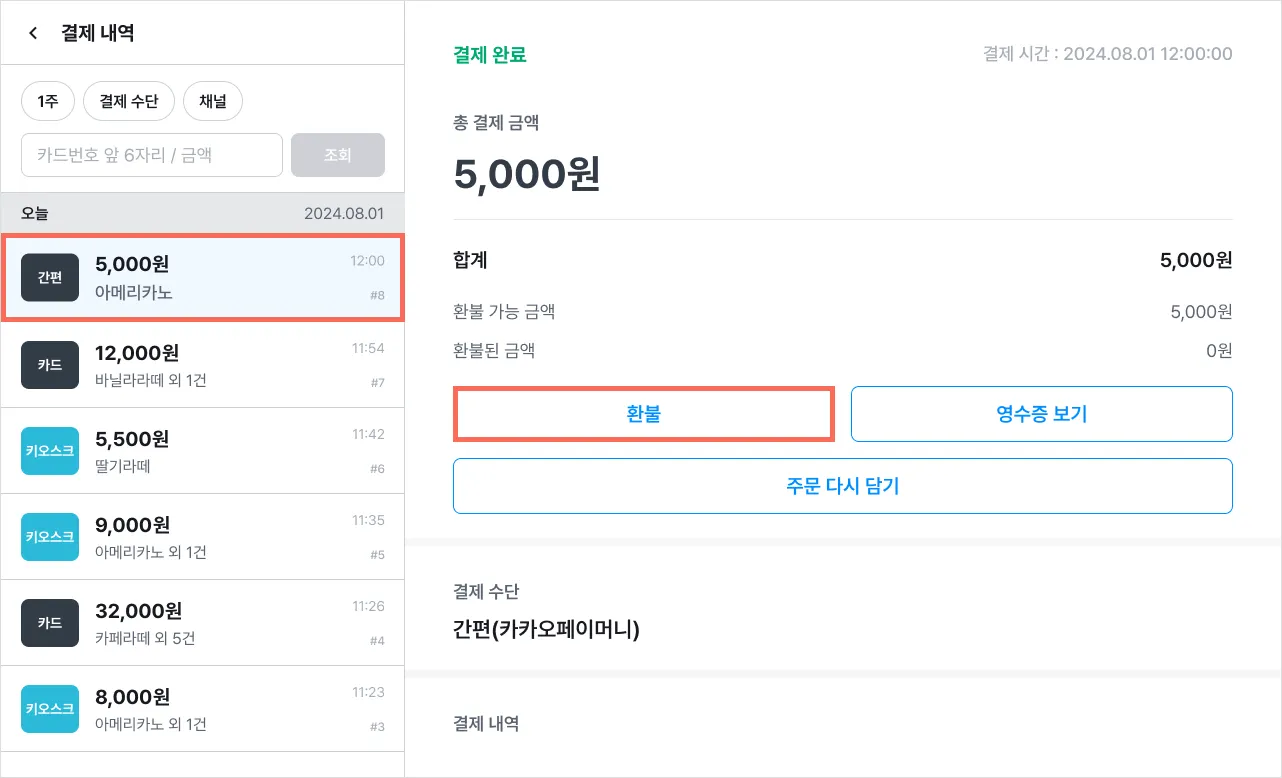
Task: Select the 8,000원 payment entry #3
Action: coord(230,709)
